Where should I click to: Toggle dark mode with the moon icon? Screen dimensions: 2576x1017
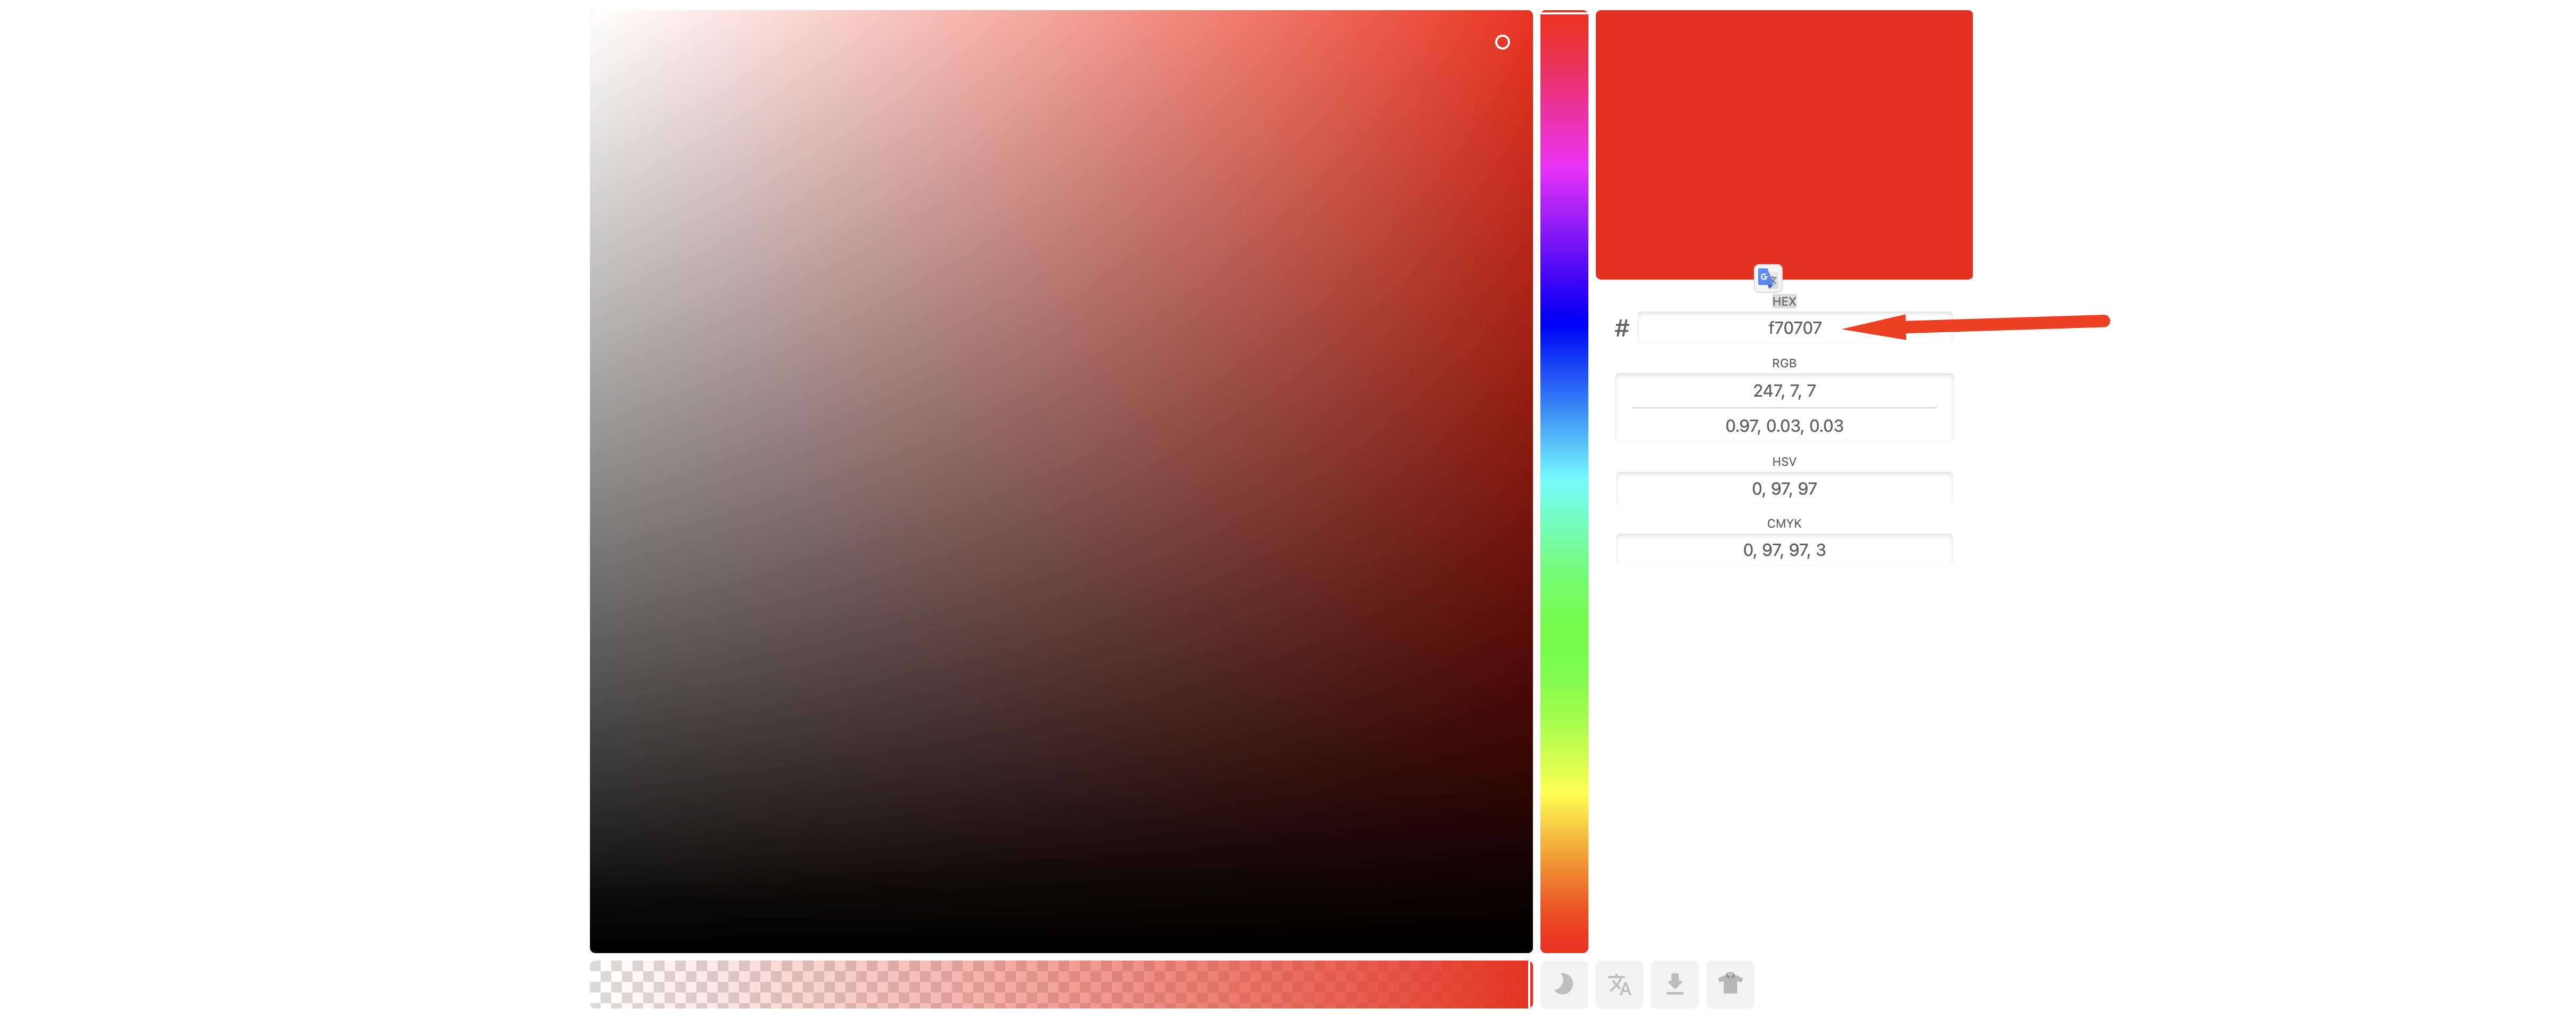point(1563,984)
